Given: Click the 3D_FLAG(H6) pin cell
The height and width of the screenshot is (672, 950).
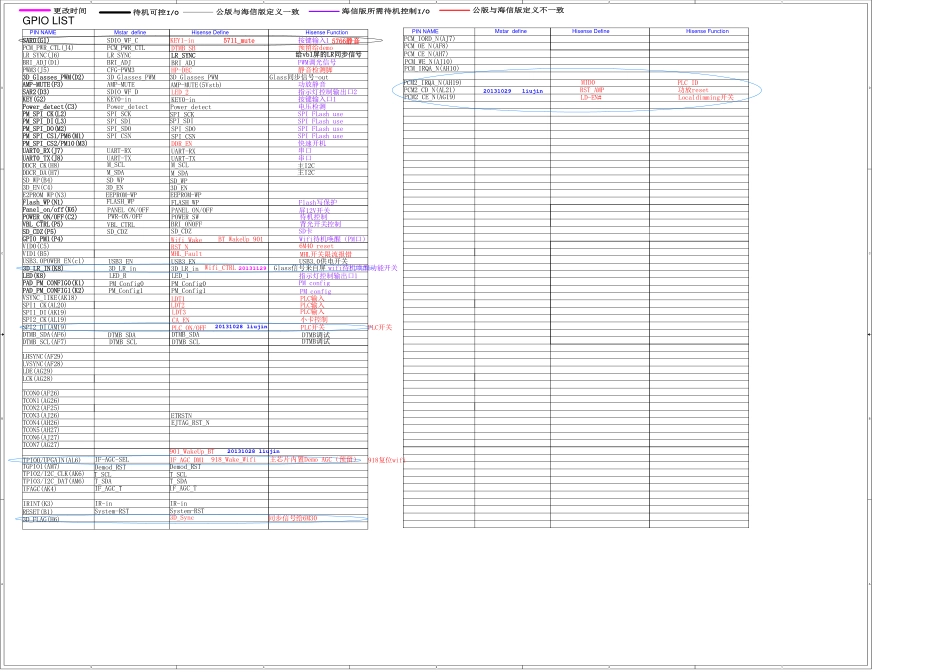Looking at the screenshot, I should 41,519.
